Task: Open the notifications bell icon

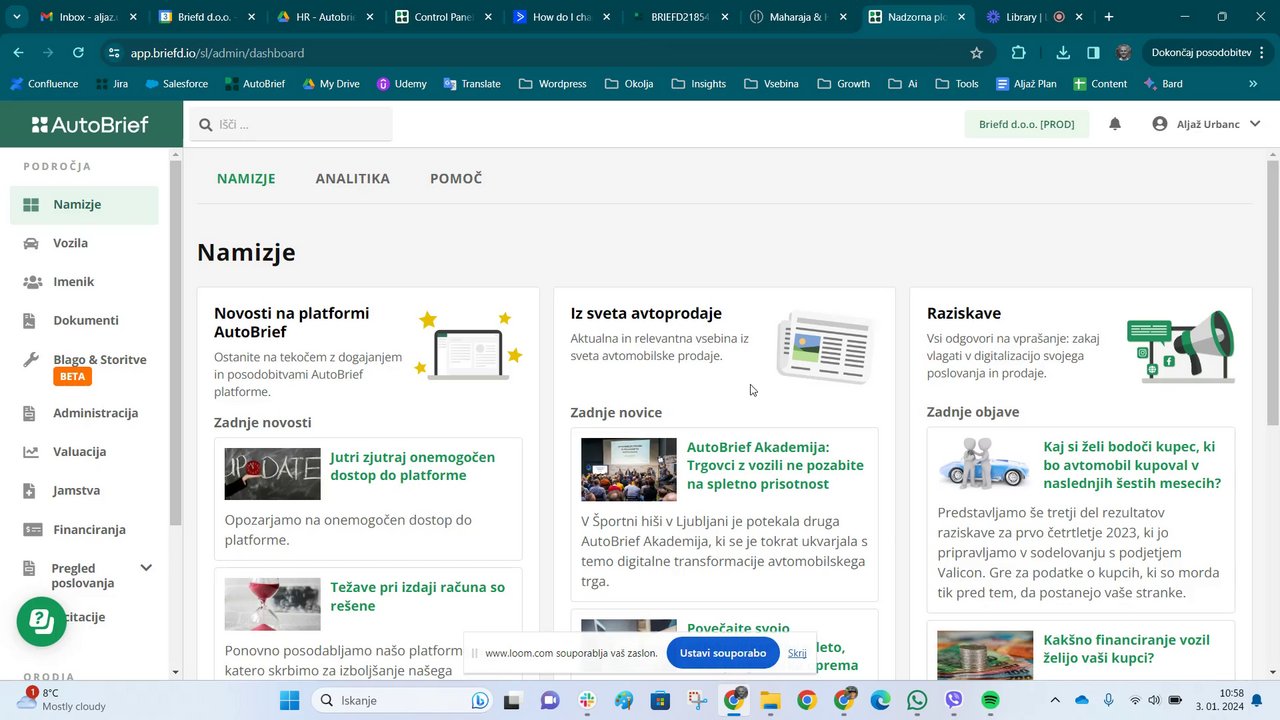Action: tap(1115, 124)
